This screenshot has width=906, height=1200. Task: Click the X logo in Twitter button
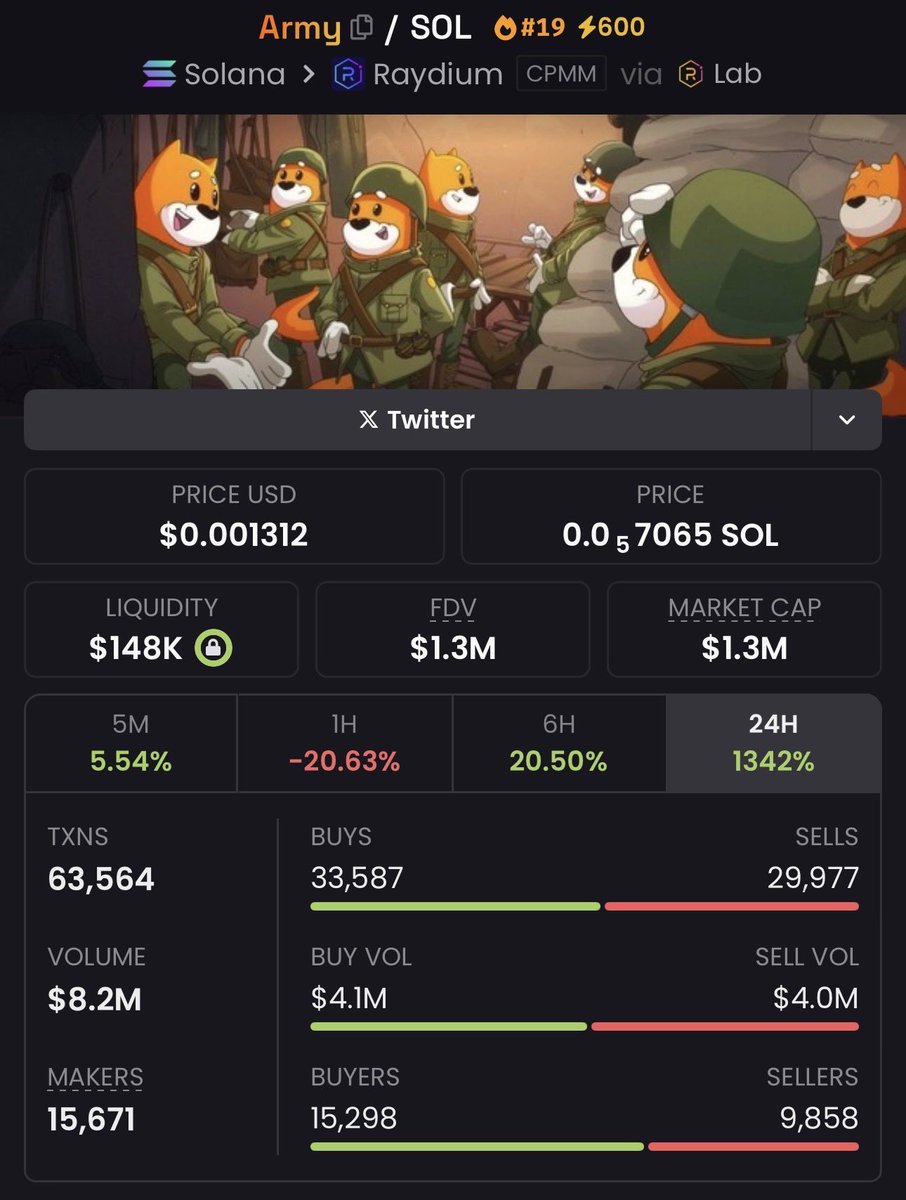[368, 420]
